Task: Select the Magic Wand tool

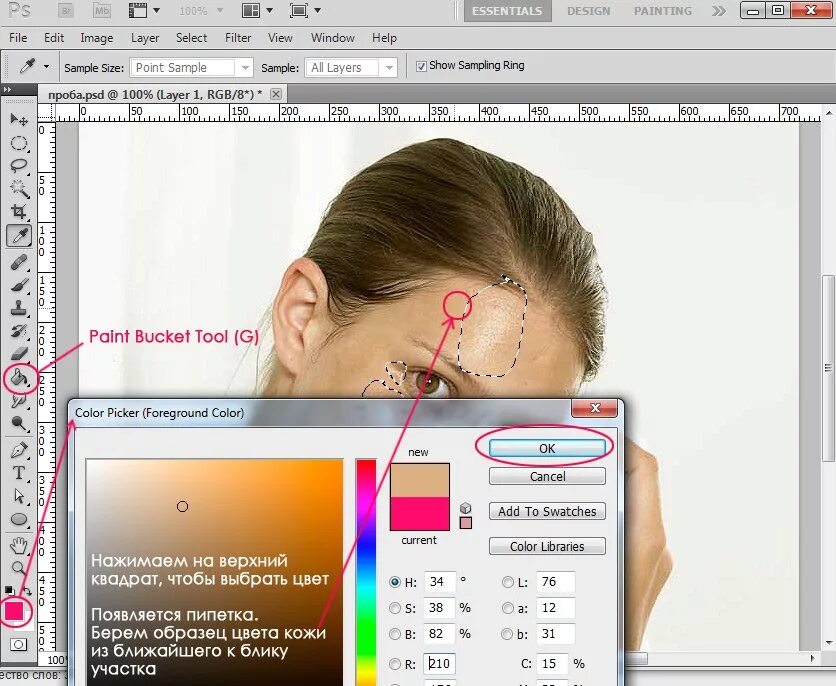Action: tap(19, 189)
